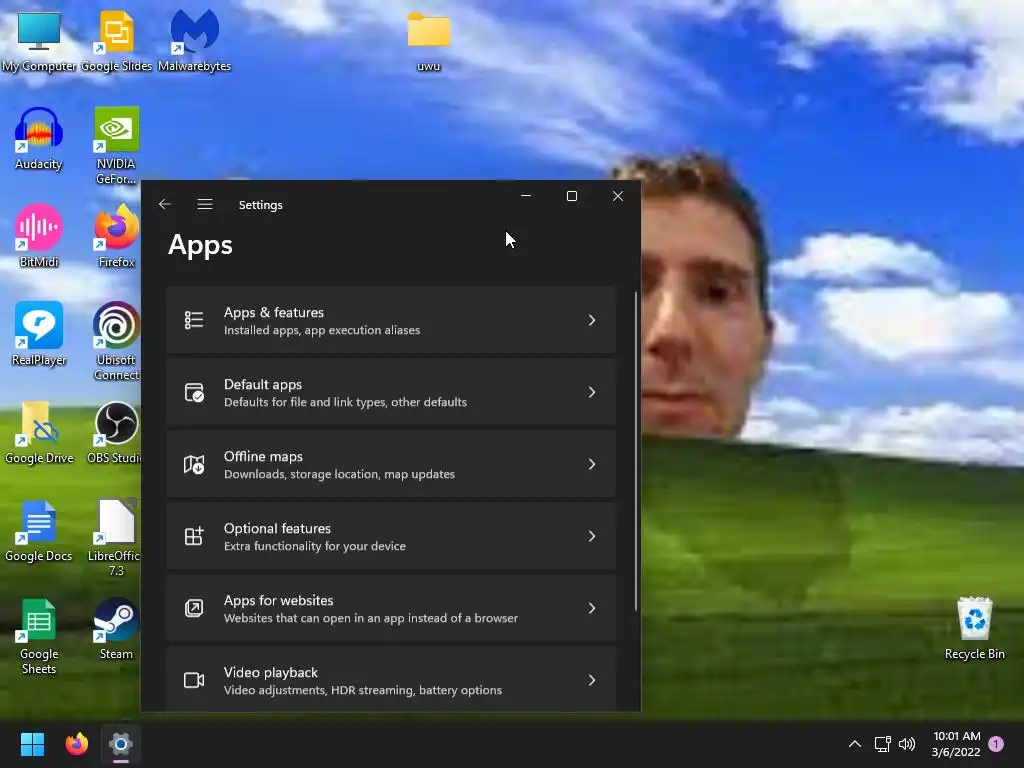Open the uwu folder on desktop

coord(428,41)
